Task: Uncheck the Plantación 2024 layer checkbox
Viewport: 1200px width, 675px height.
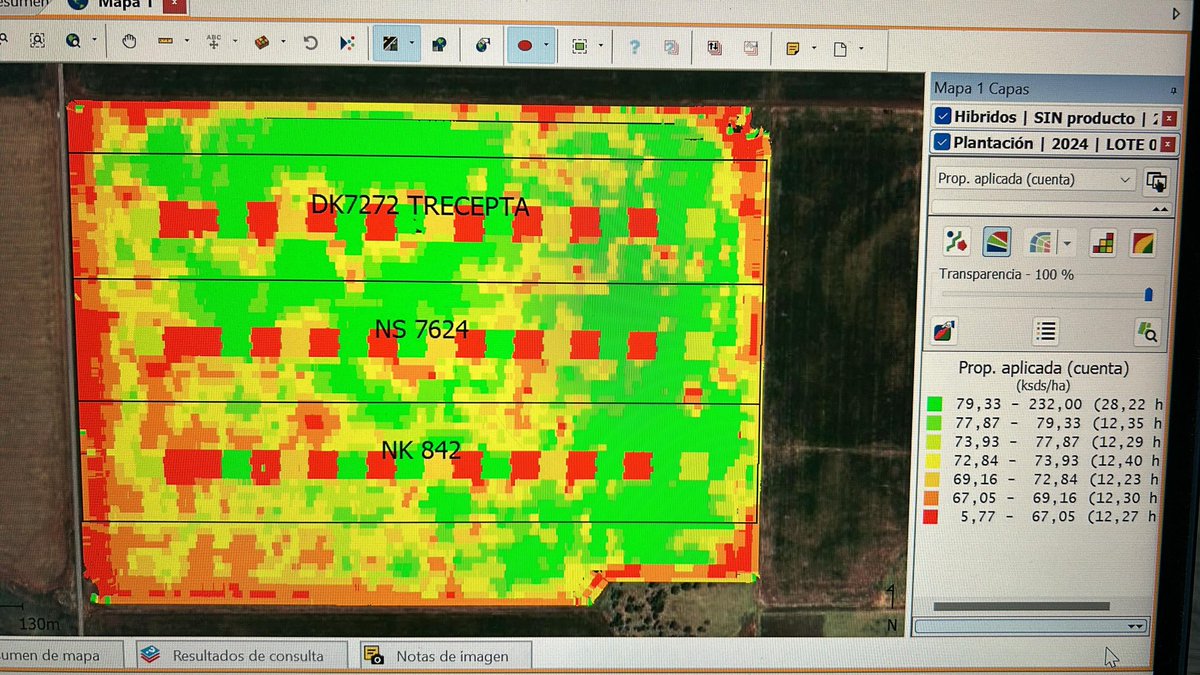Action: pyautogui.click(x=942, y=143)
